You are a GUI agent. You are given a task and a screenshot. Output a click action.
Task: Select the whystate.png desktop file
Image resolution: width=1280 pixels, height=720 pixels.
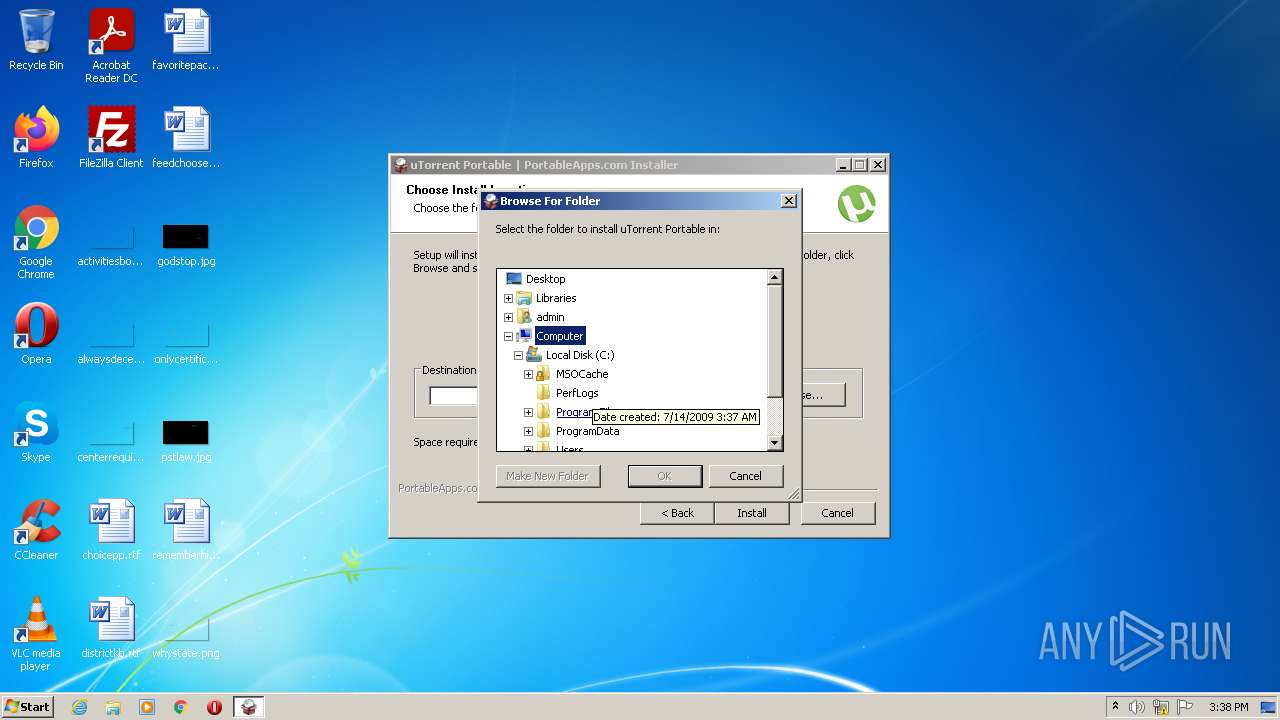tap(186, 638)
